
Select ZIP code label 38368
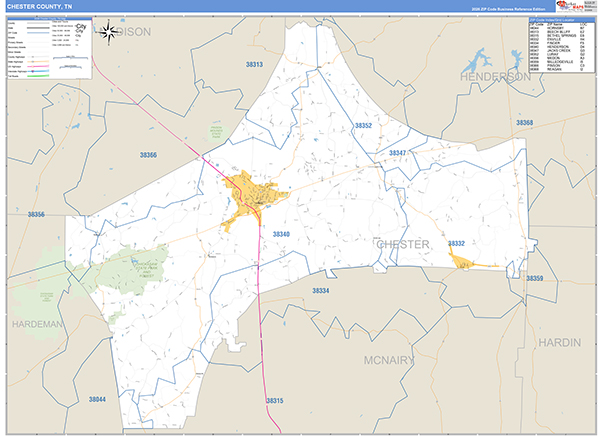point(524,123)
